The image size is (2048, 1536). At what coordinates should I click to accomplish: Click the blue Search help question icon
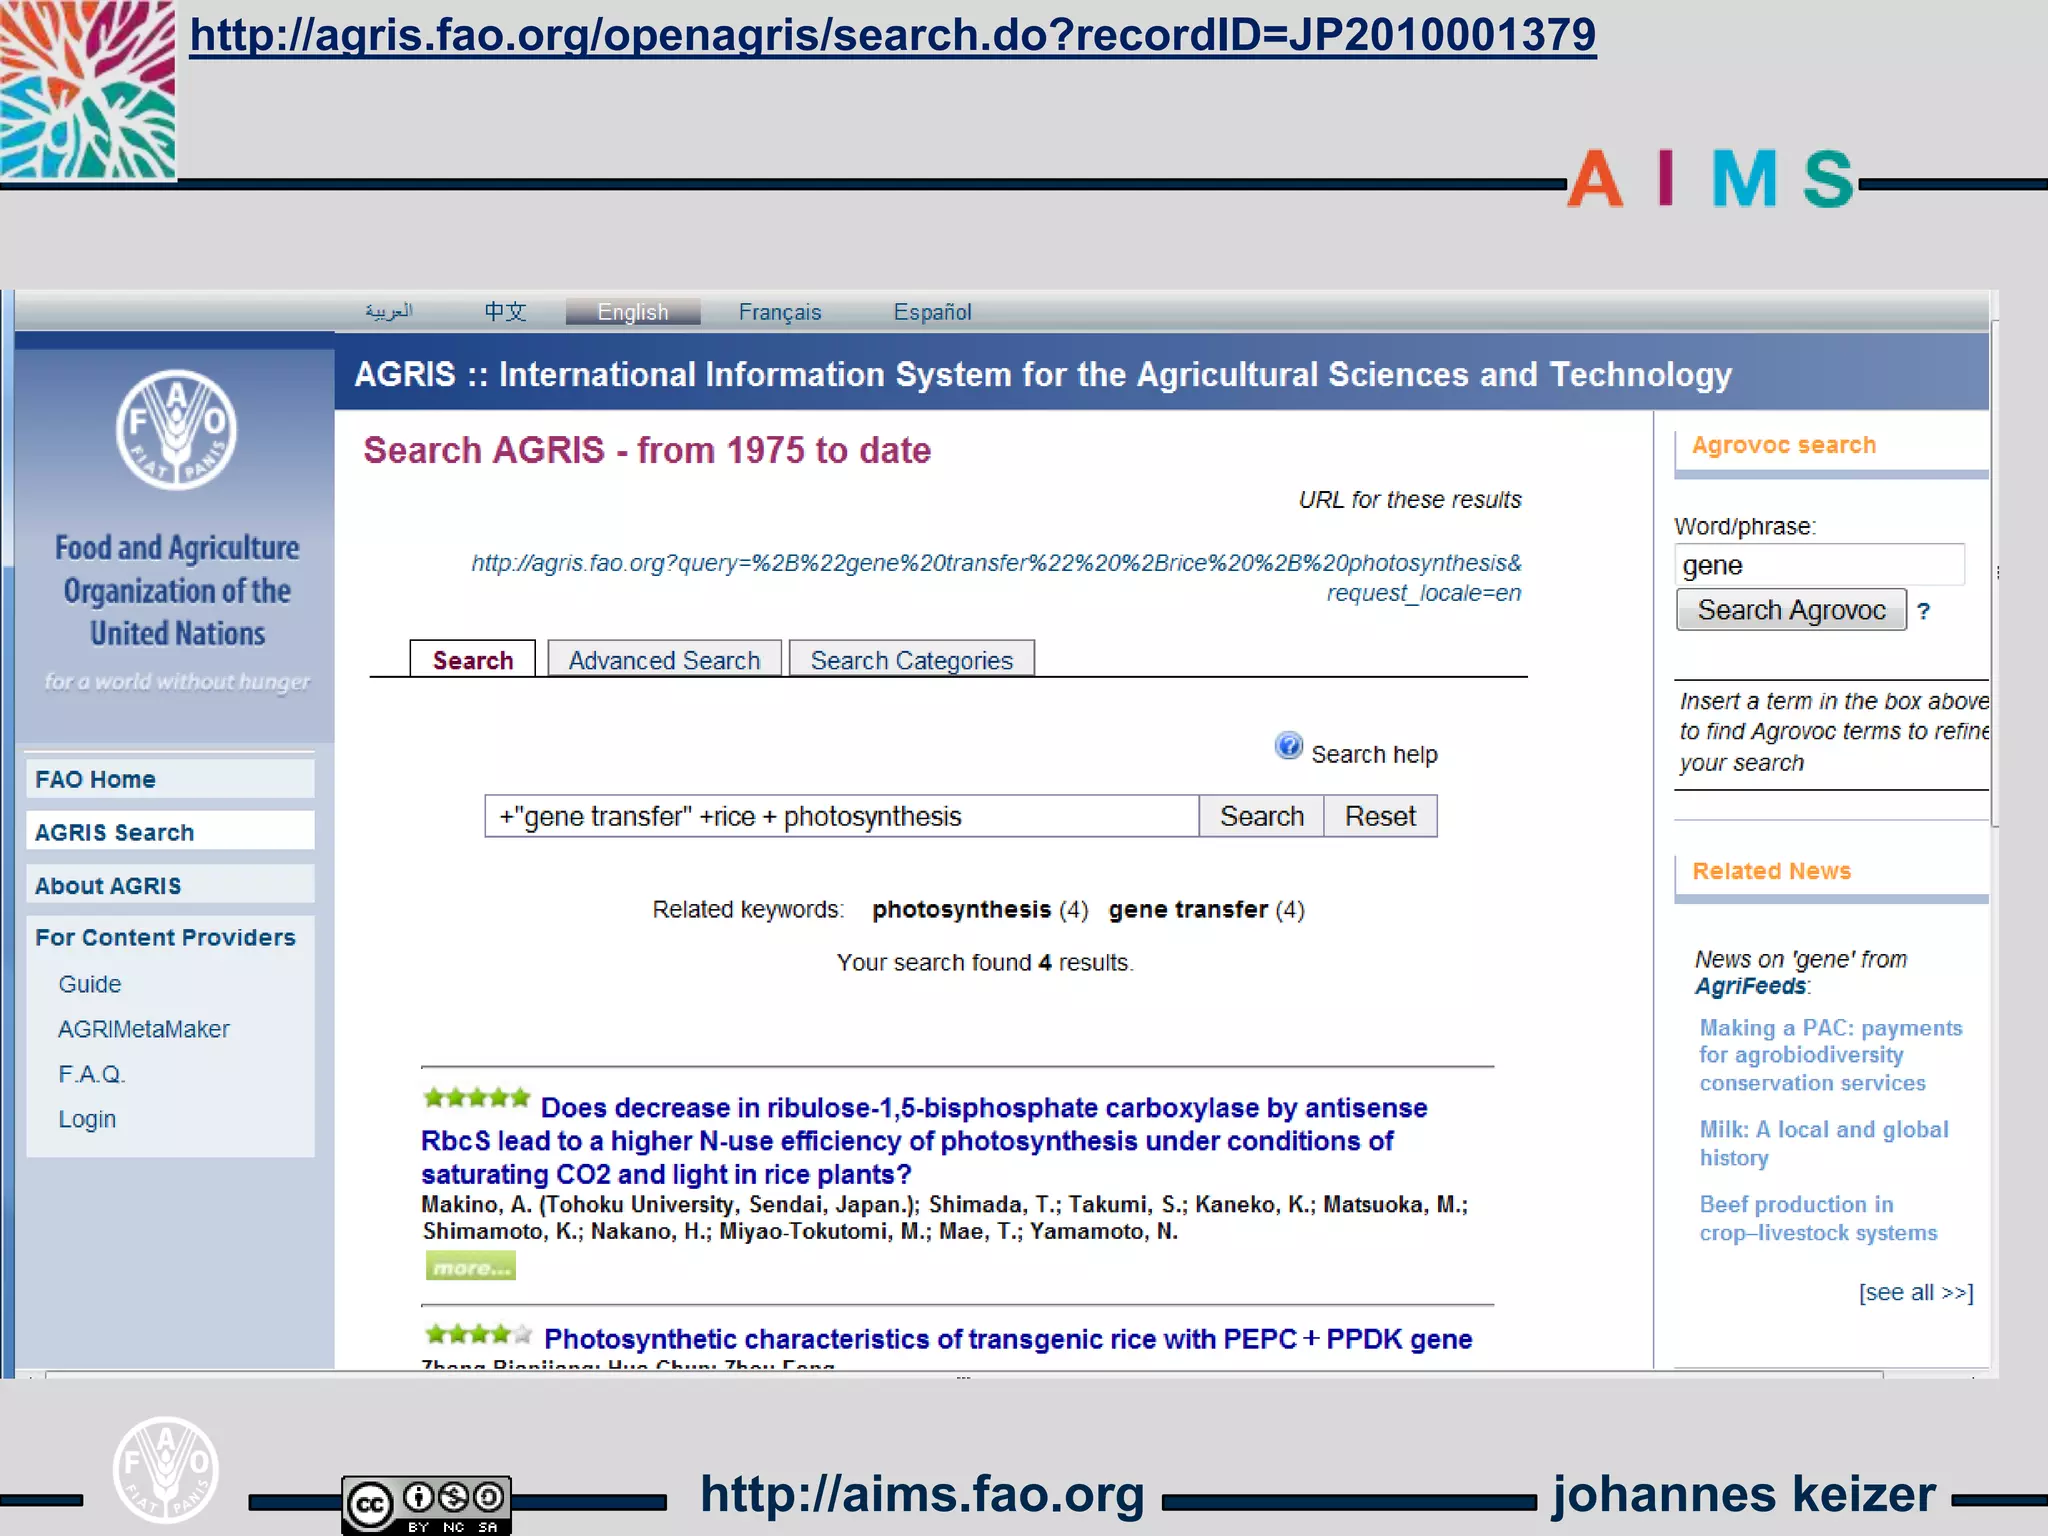1288,746
